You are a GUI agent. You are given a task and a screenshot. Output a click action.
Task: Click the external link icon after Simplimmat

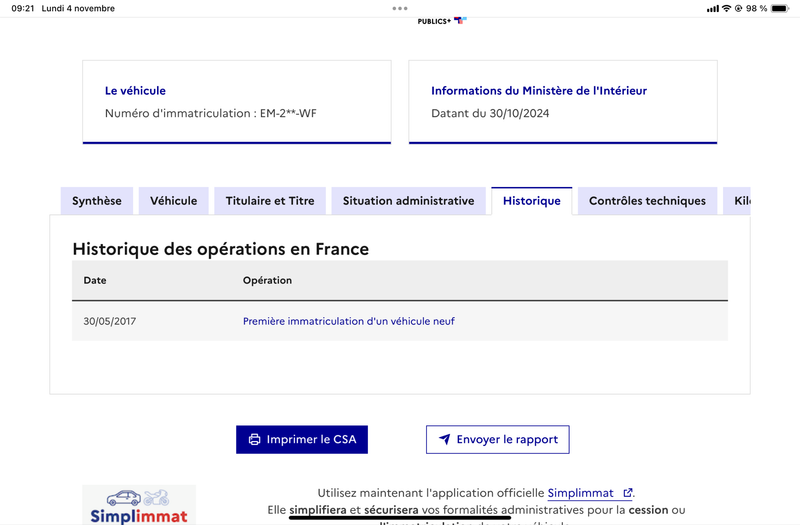[628, 493]
